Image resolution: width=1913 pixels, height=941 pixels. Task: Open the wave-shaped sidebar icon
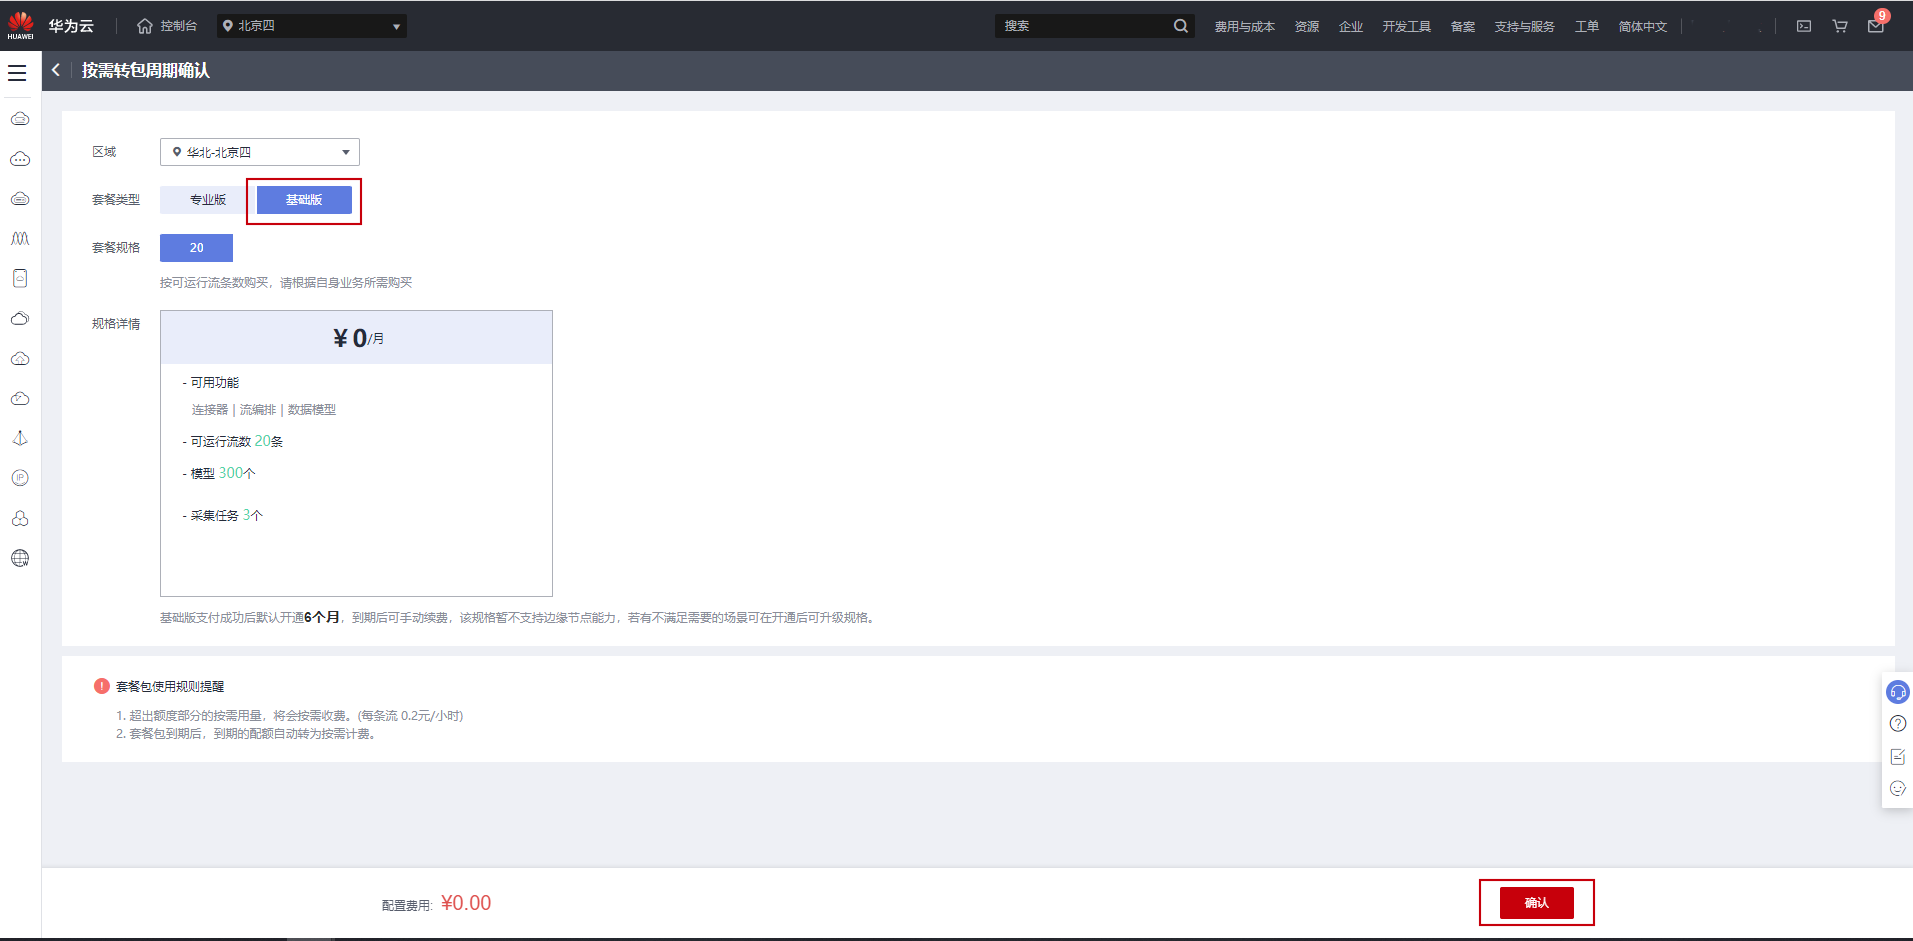tap(20, 239)
